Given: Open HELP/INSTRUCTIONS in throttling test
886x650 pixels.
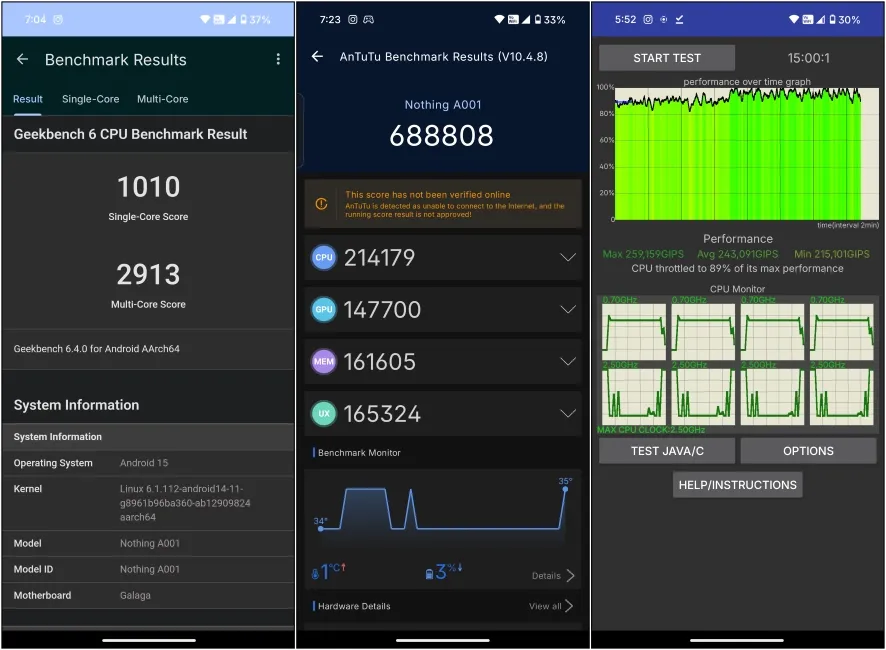Looking at the screenshot, I should pyautogui.click(x=737, y=484).
